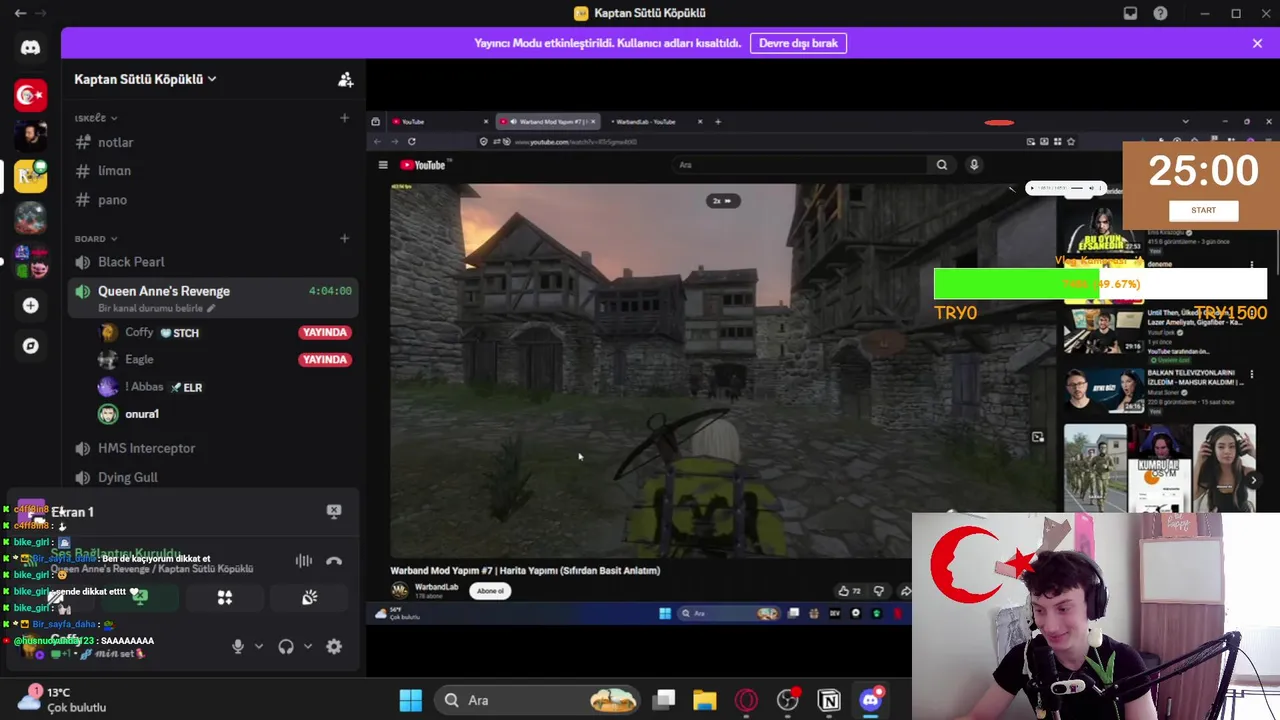Go back with Discord's back arrow

point(20,13)
